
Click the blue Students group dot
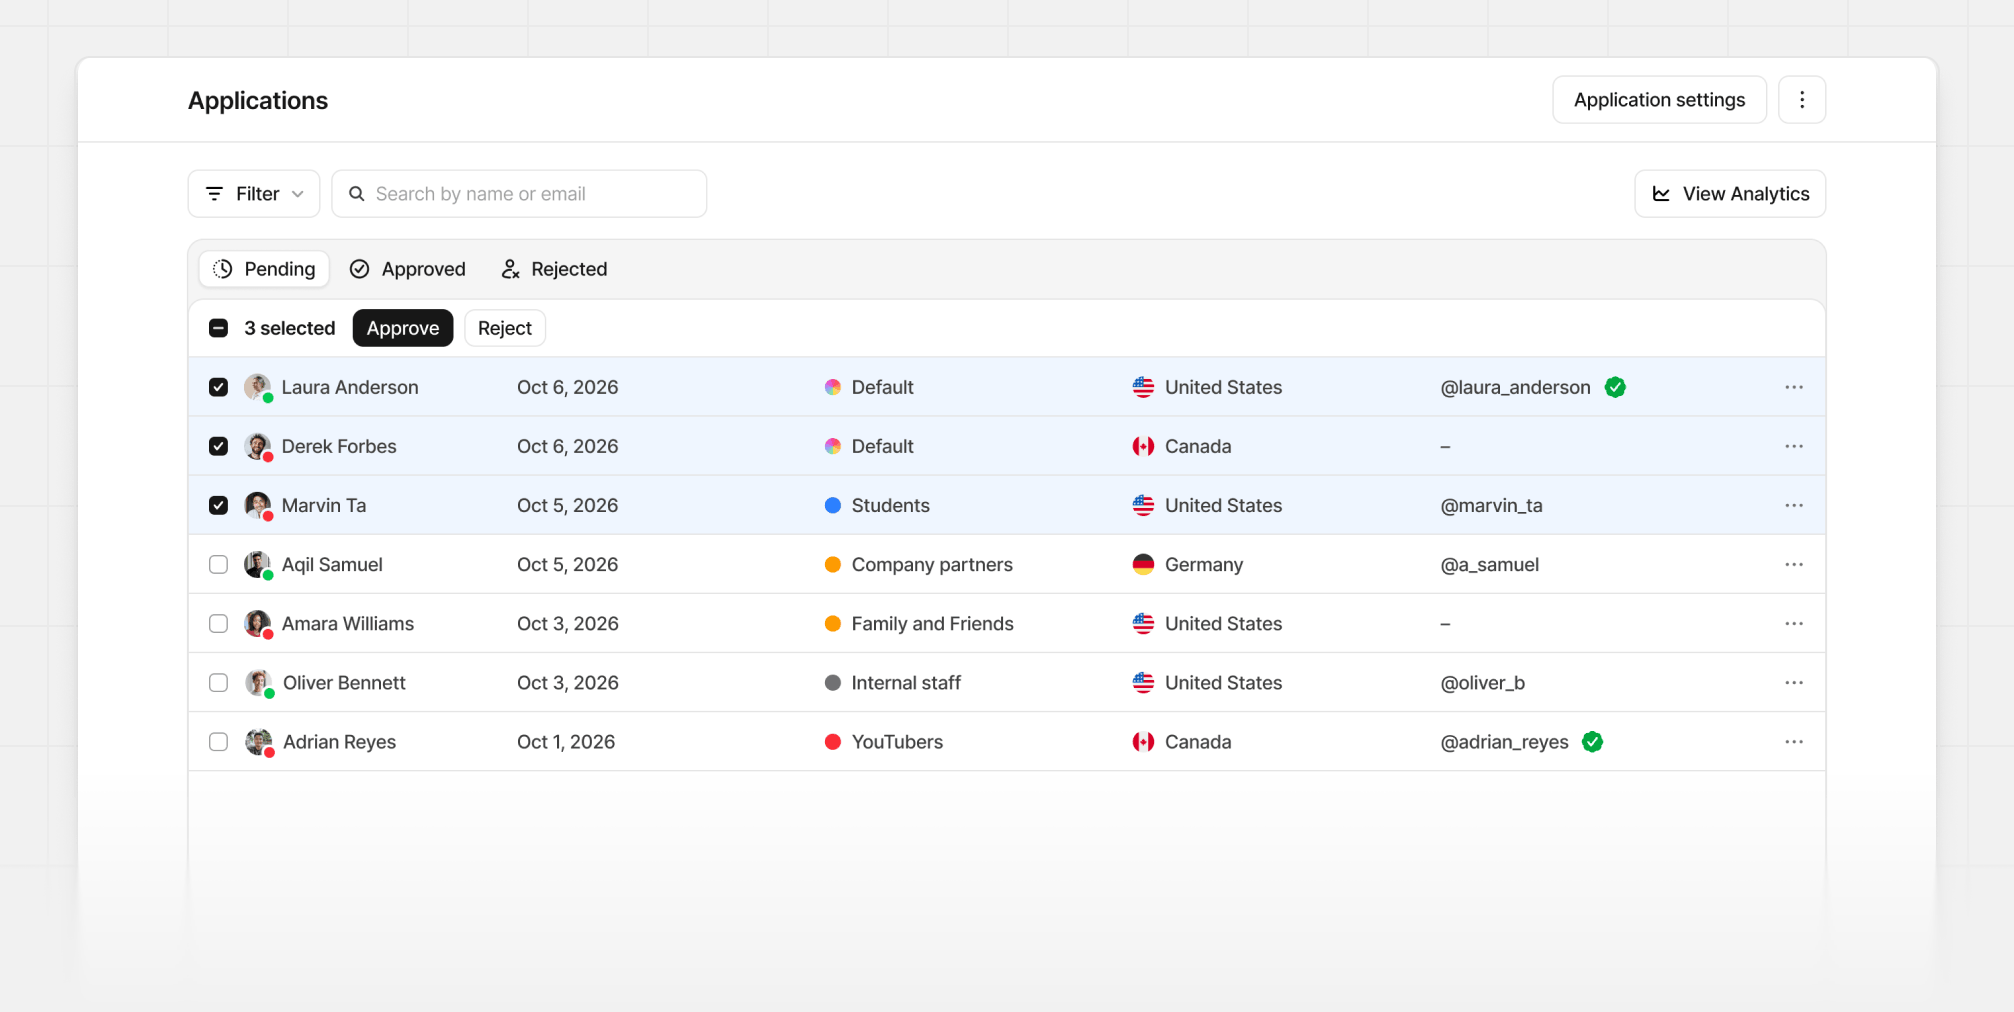pos(832,505)
